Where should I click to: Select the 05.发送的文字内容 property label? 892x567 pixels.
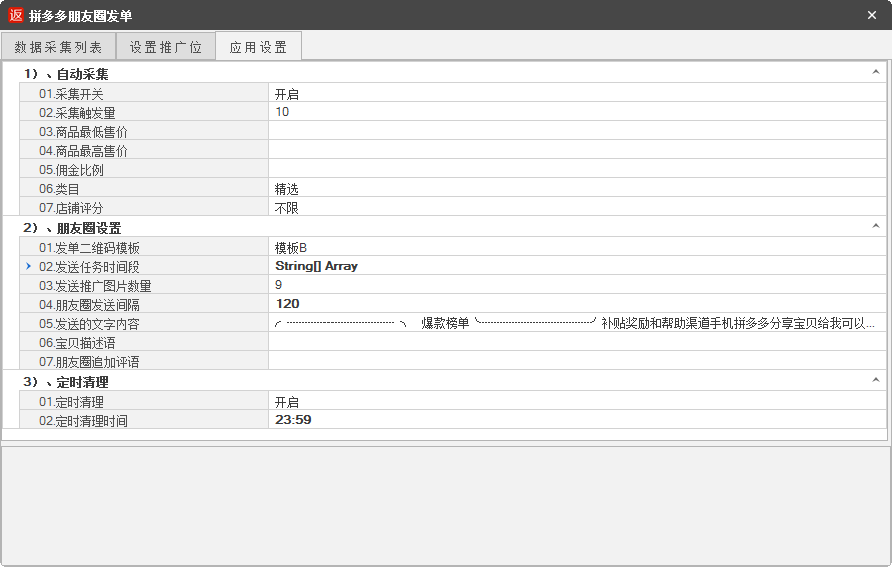tap(89, 324)
